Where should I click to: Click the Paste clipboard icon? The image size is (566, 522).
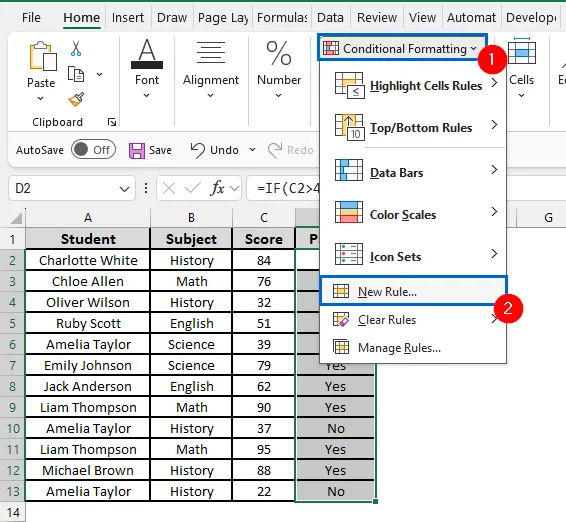point(43,56)
